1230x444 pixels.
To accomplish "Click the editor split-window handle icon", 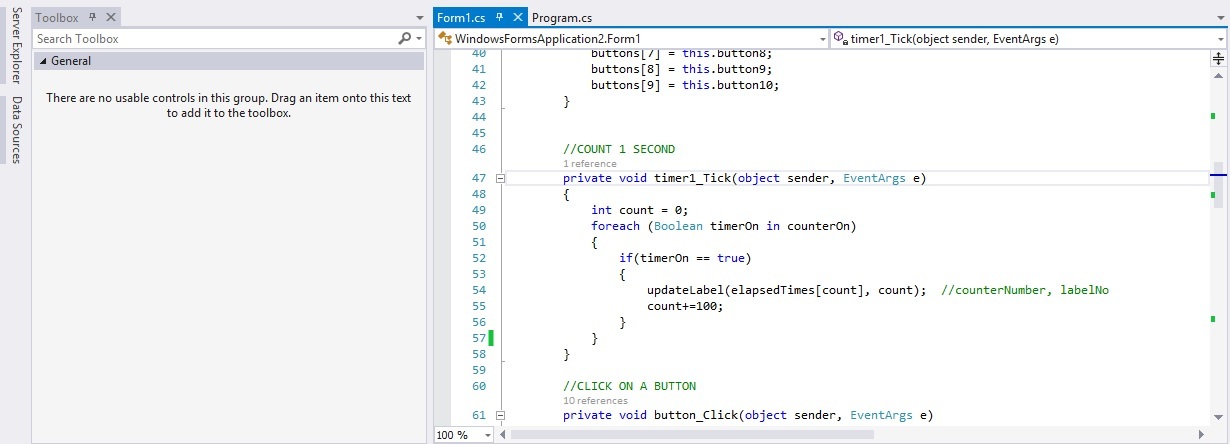I will 1219,58.
